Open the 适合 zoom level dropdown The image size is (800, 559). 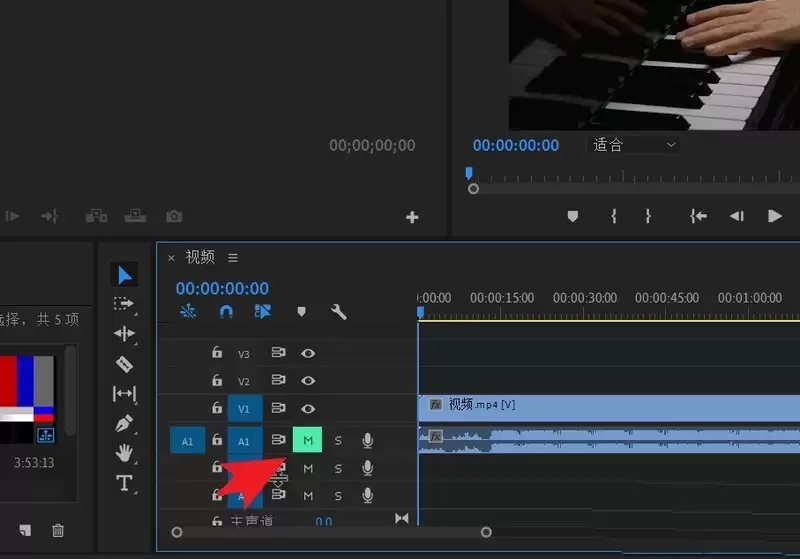coord(635,145)
